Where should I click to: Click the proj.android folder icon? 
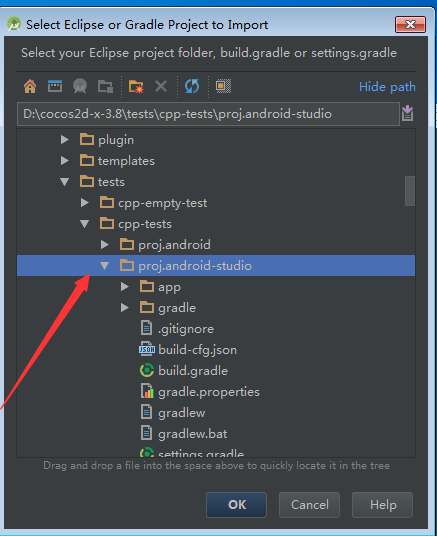coord(127,244)
